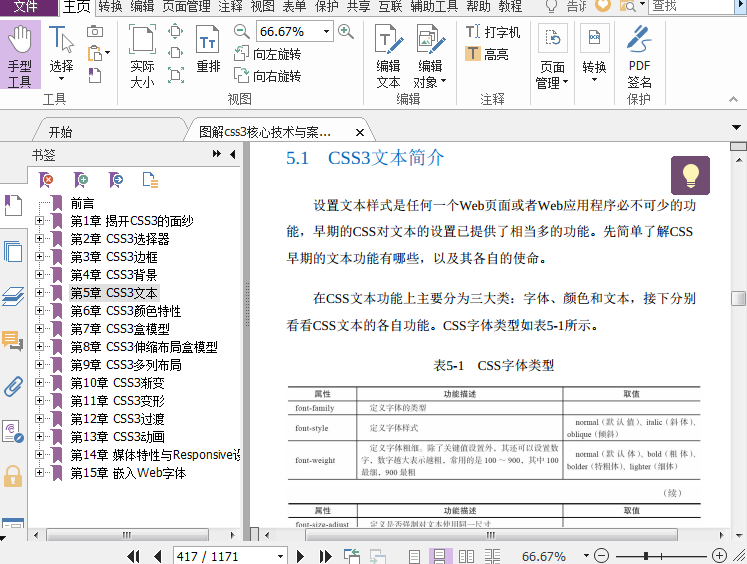Select bookmark 第6章 CSS3颜色特性
This screenshot has height=564, width=747.
coord(125,311)
